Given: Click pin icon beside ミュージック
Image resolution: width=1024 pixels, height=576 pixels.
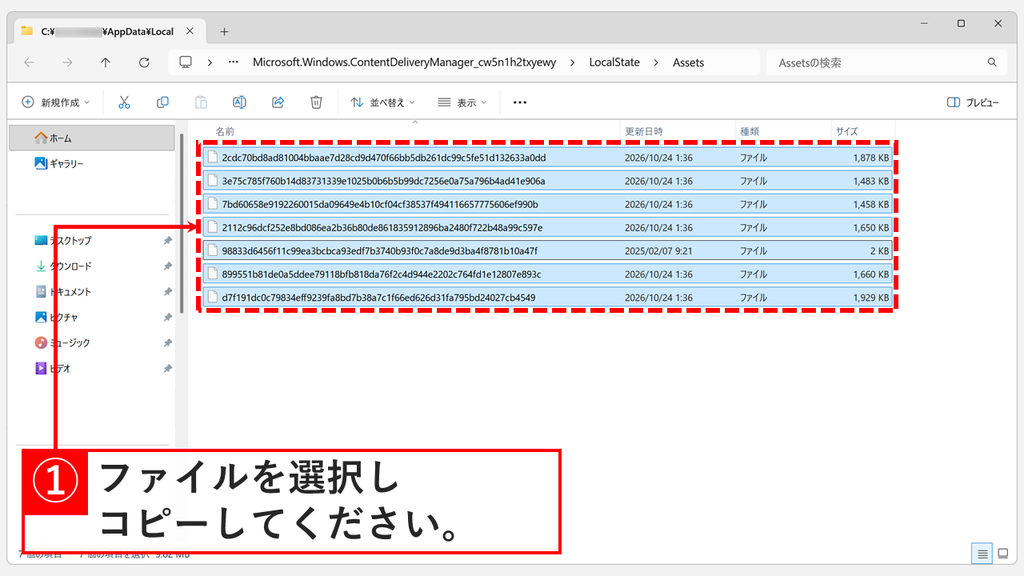Looking at the screenshot, I should tap(167, 342).
